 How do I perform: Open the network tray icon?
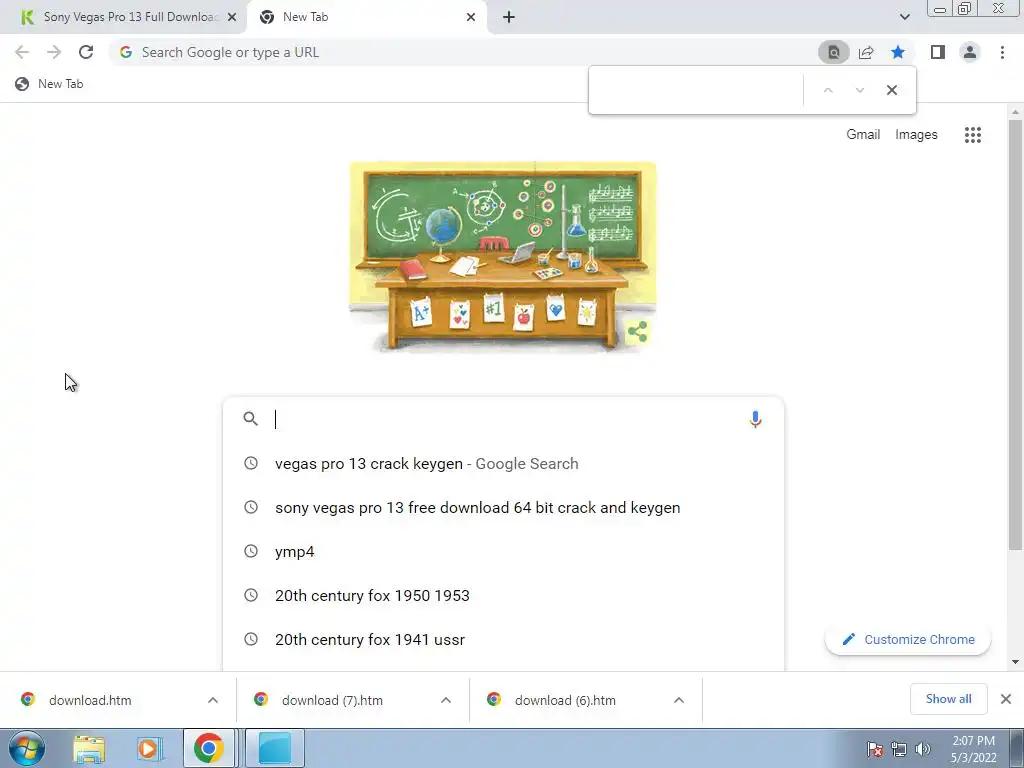tap(899, 750)
